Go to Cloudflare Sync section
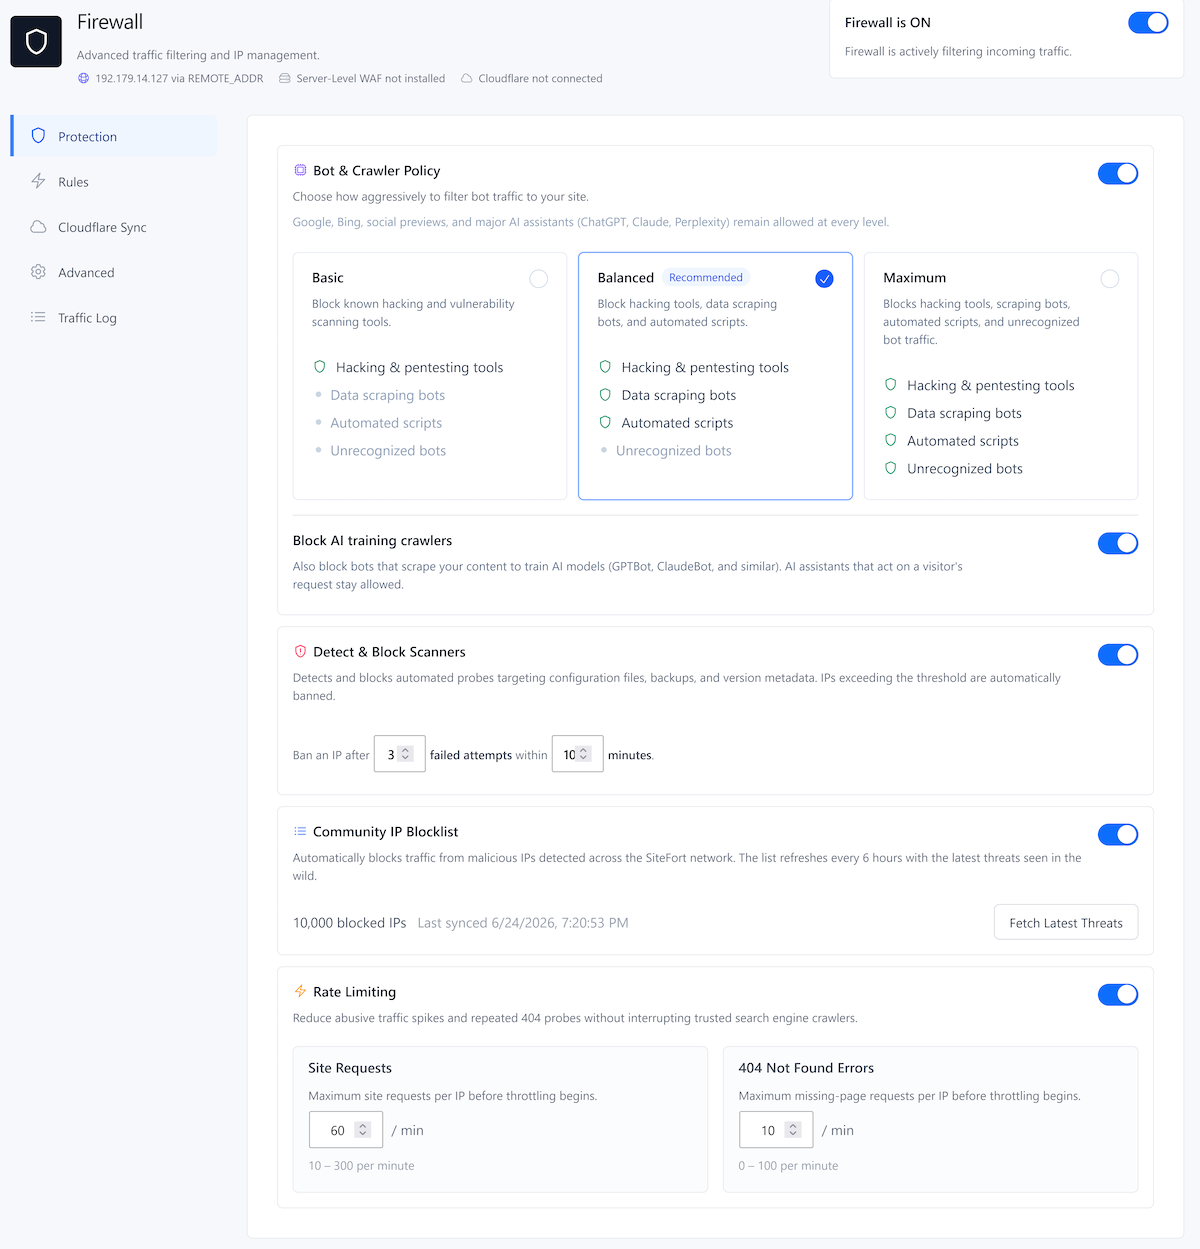This screenshot has height=1249, width=1200. coord(114,227)
